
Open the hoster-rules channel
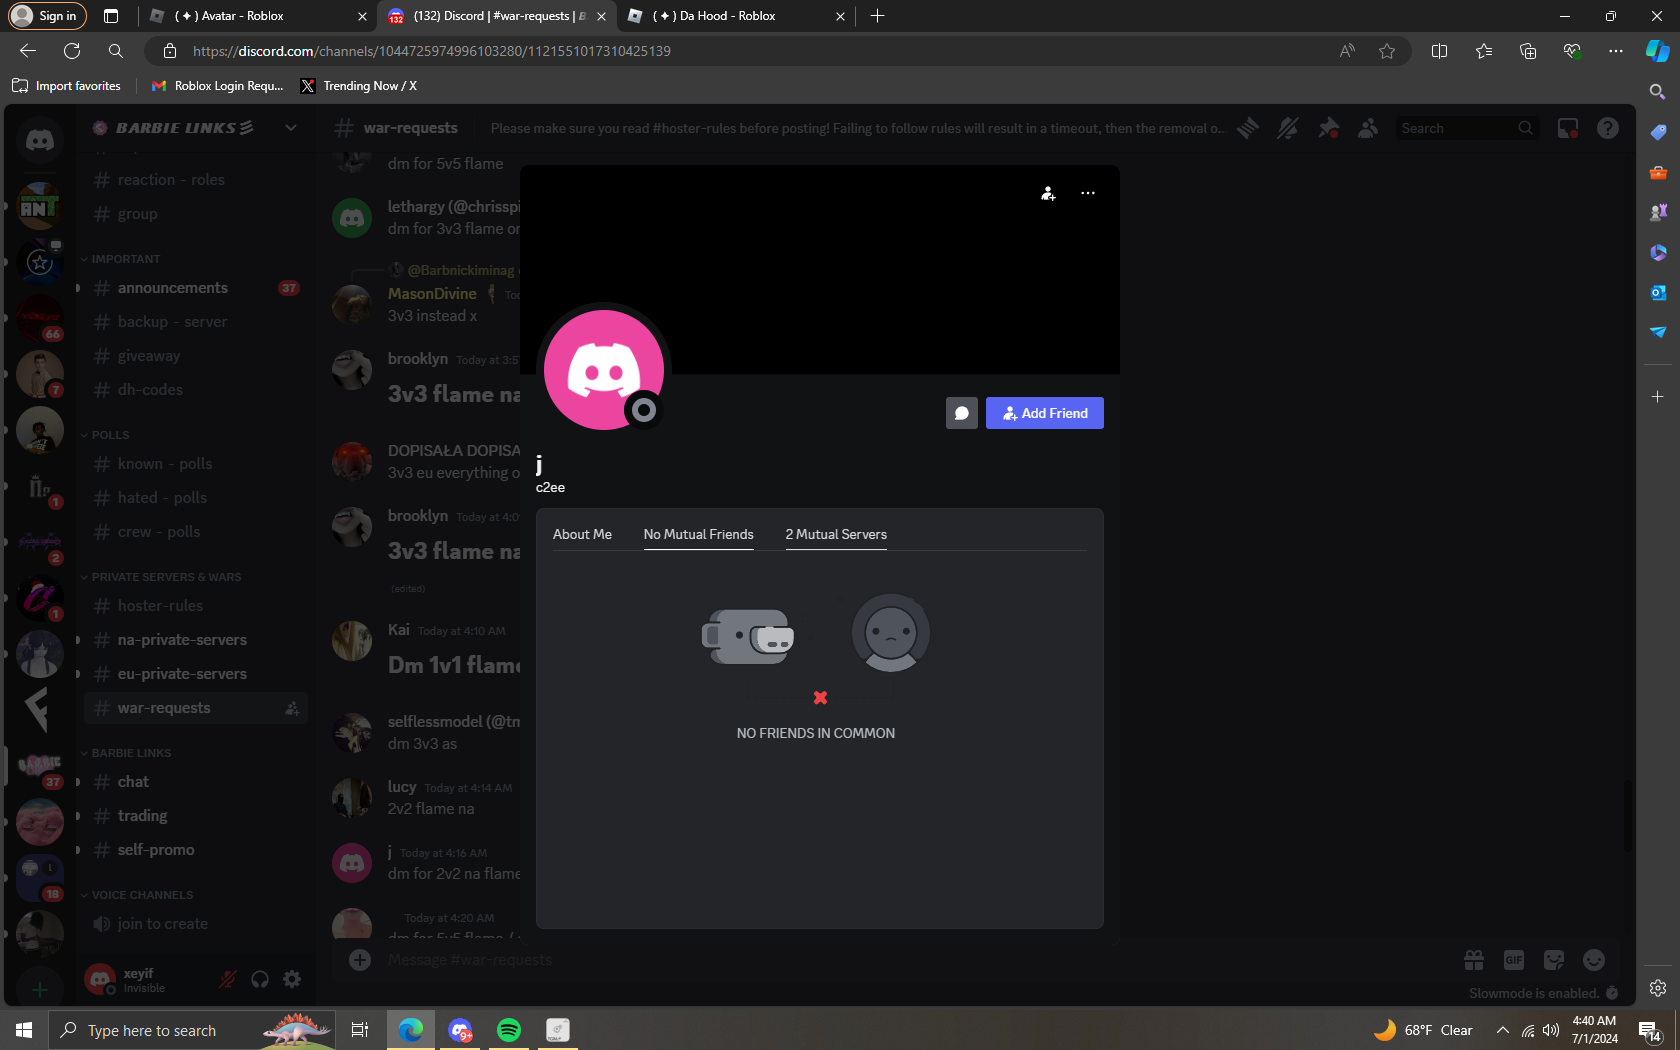coord(195,606)
